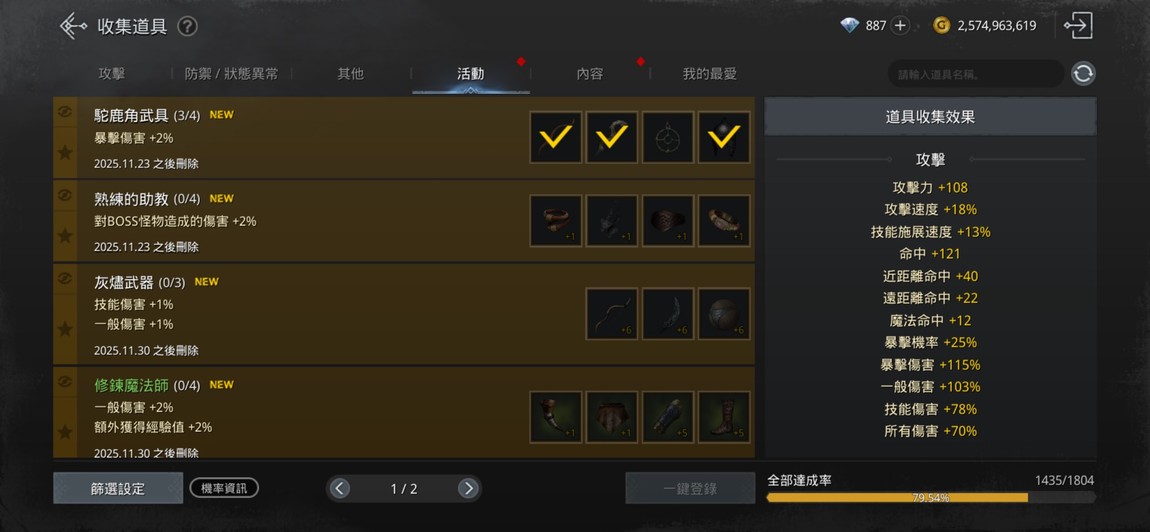
Task: Toggle the eye icon for 灰燼武器
Action: click(x=65, y=278)
